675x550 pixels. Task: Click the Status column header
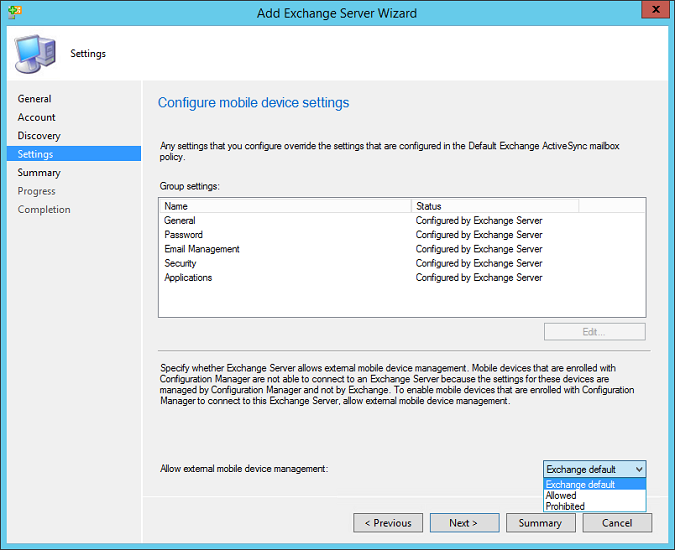[x=494, y=206]
